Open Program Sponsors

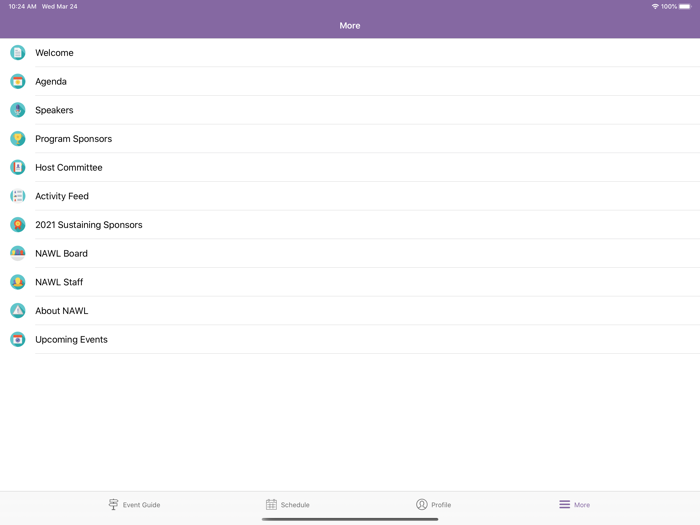click(350, 139)
